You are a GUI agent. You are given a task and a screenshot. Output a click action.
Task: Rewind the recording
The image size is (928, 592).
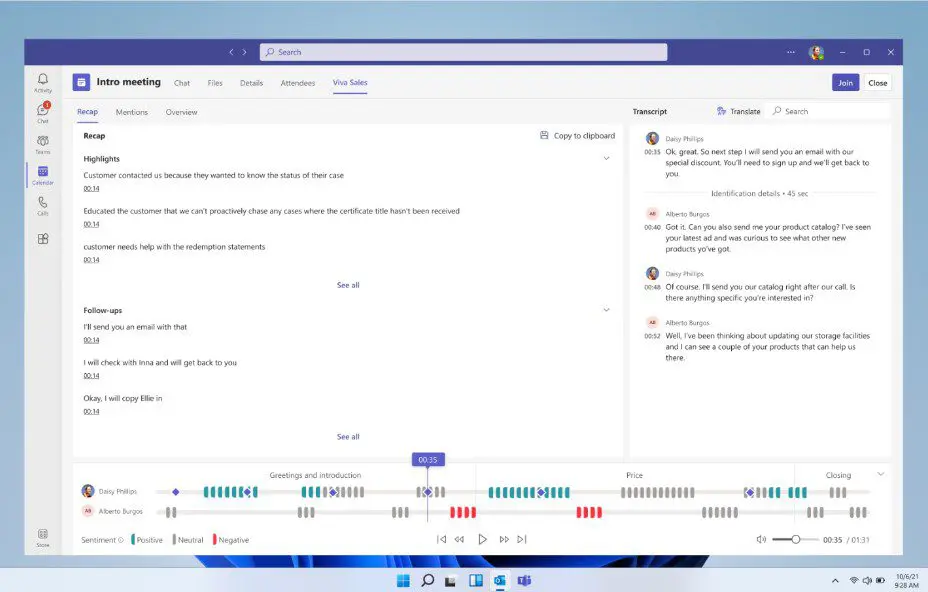coord(459,539)
